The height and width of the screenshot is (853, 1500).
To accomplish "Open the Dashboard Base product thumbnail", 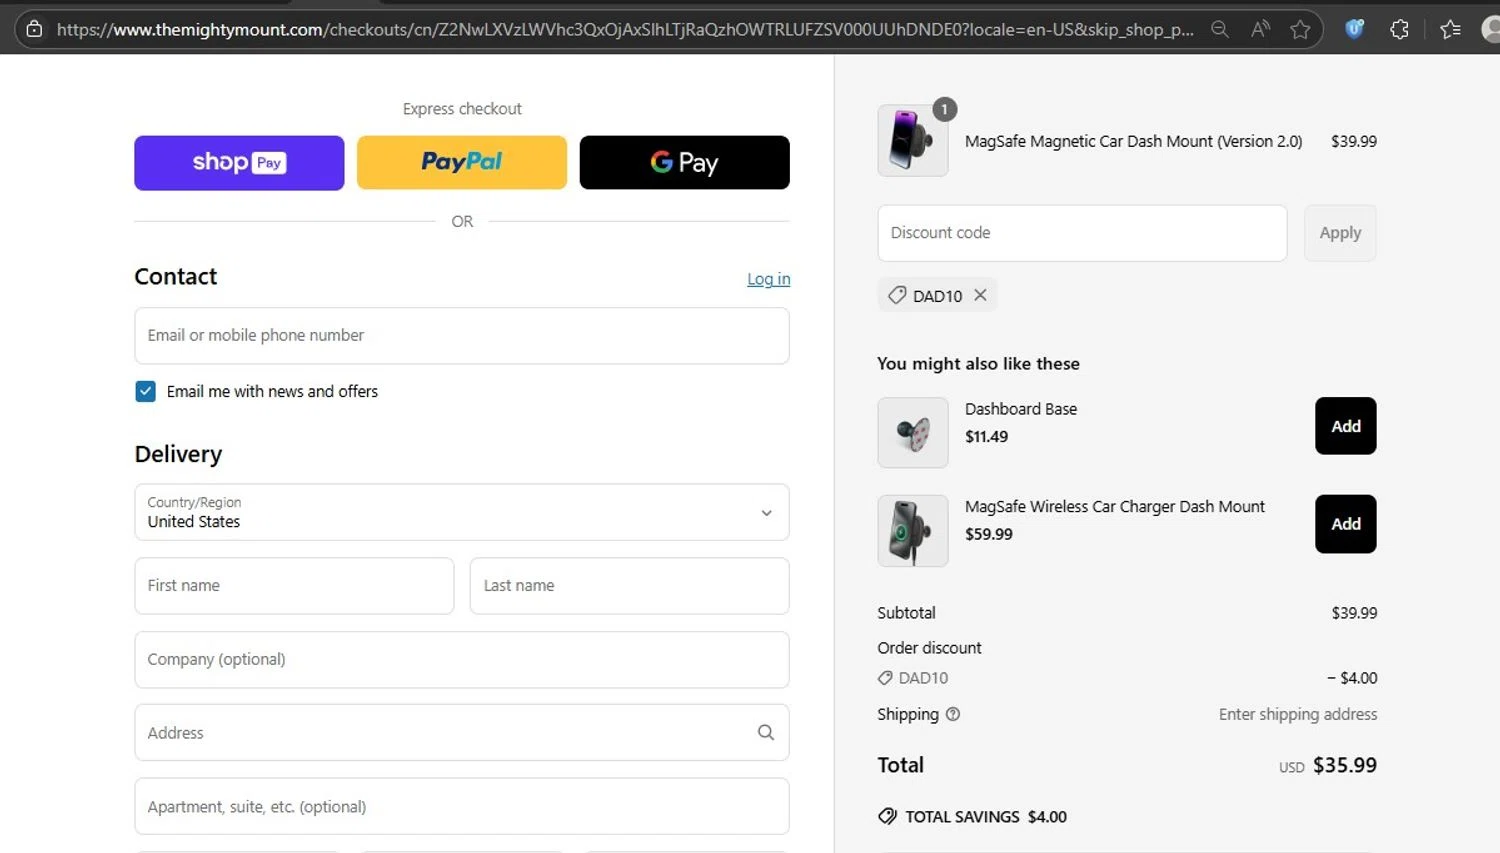I will (913, 432).
